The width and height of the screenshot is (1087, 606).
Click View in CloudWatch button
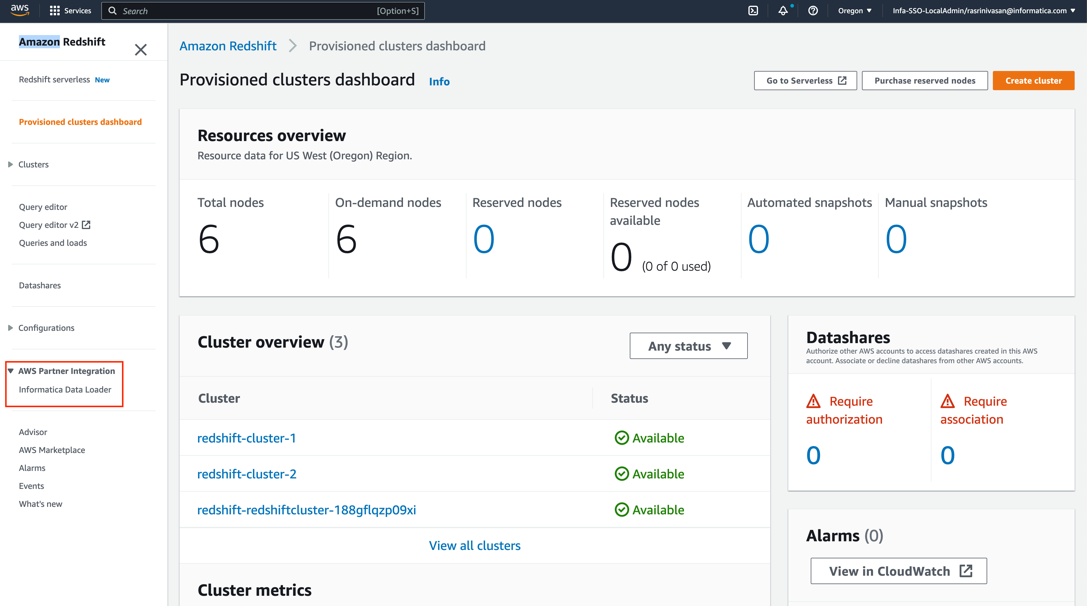tap(898, 571)
